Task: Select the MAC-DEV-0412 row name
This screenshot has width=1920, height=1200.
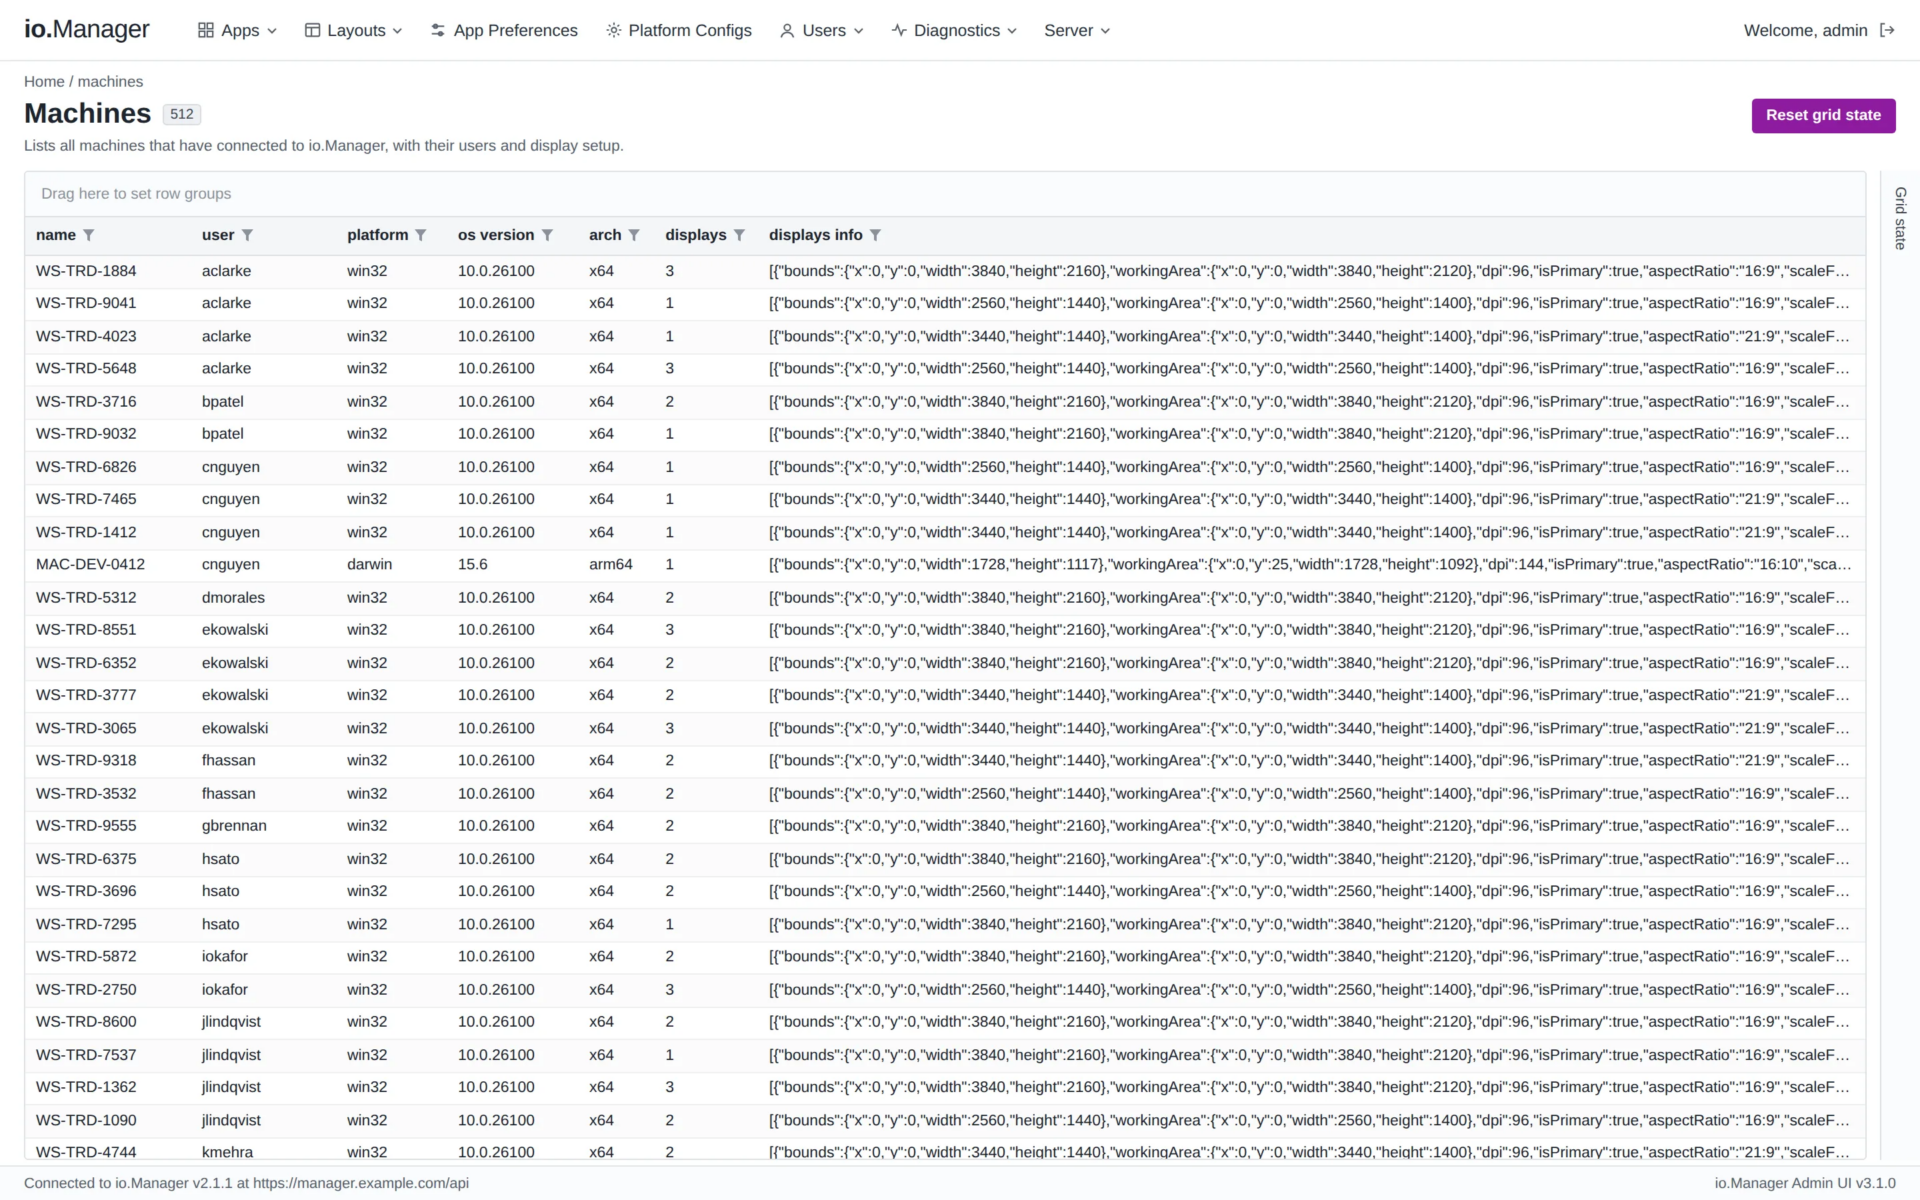Action: (90, 565)
